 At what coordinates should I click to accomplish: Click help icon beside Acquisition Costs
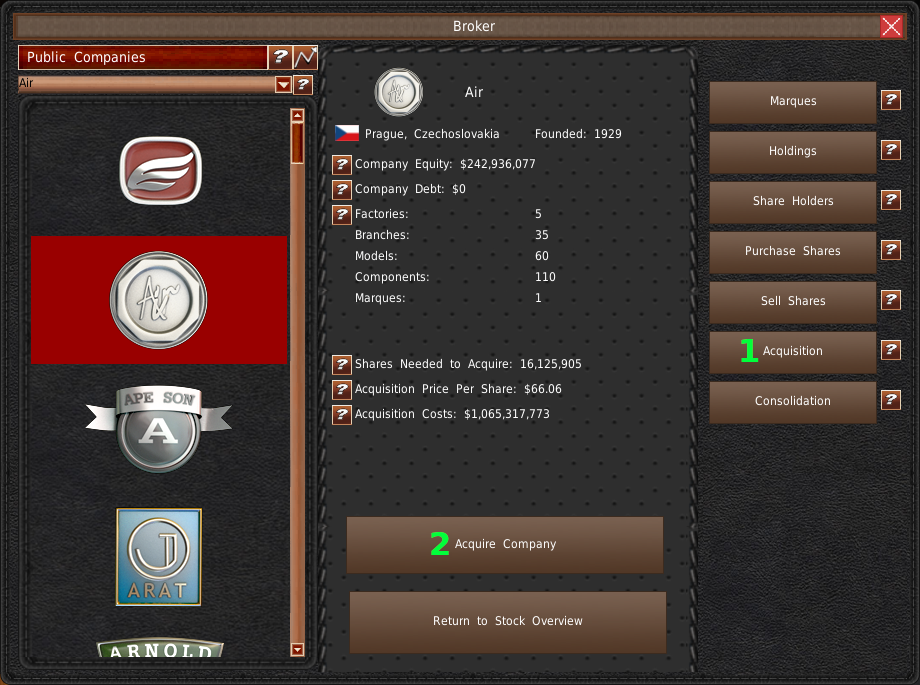(x=342, y=414)
